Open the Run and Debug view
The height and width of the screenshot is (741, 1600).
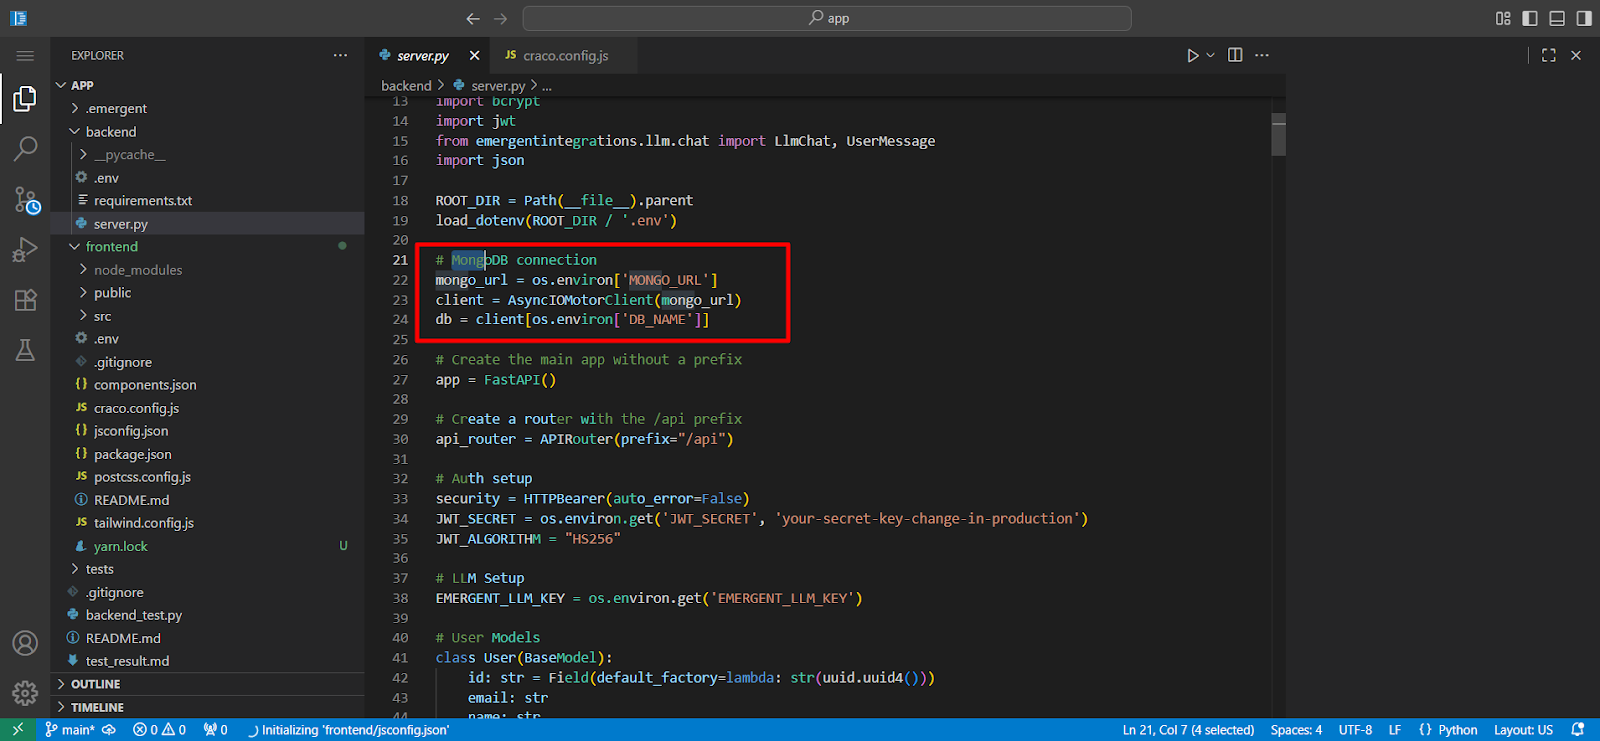(25, 250)
